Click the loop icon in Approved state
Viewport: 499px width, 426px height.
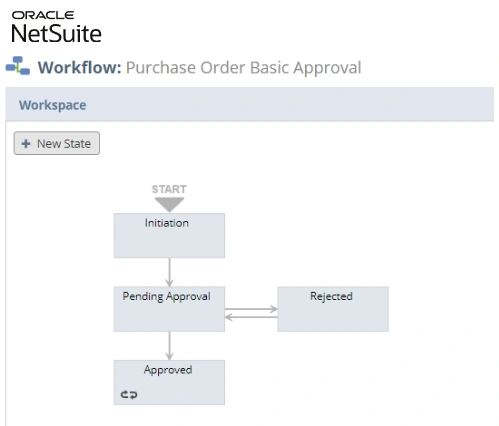click(x=129, y=395)
